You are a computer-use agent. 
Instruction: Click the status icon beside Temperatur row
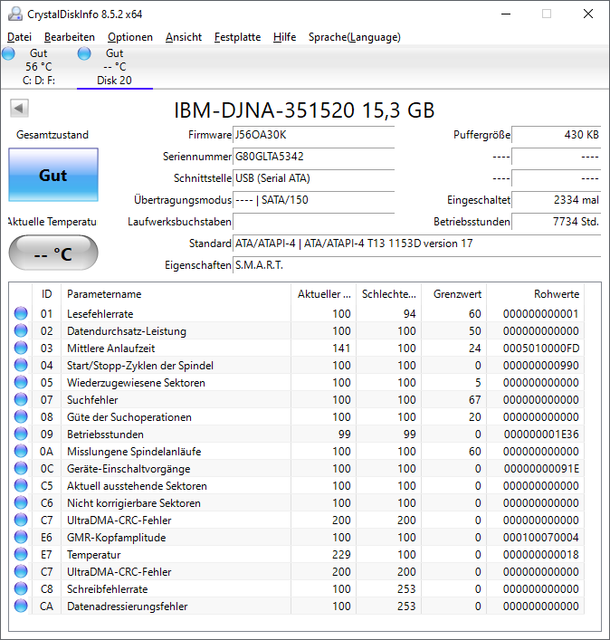[x=20, y=554]
